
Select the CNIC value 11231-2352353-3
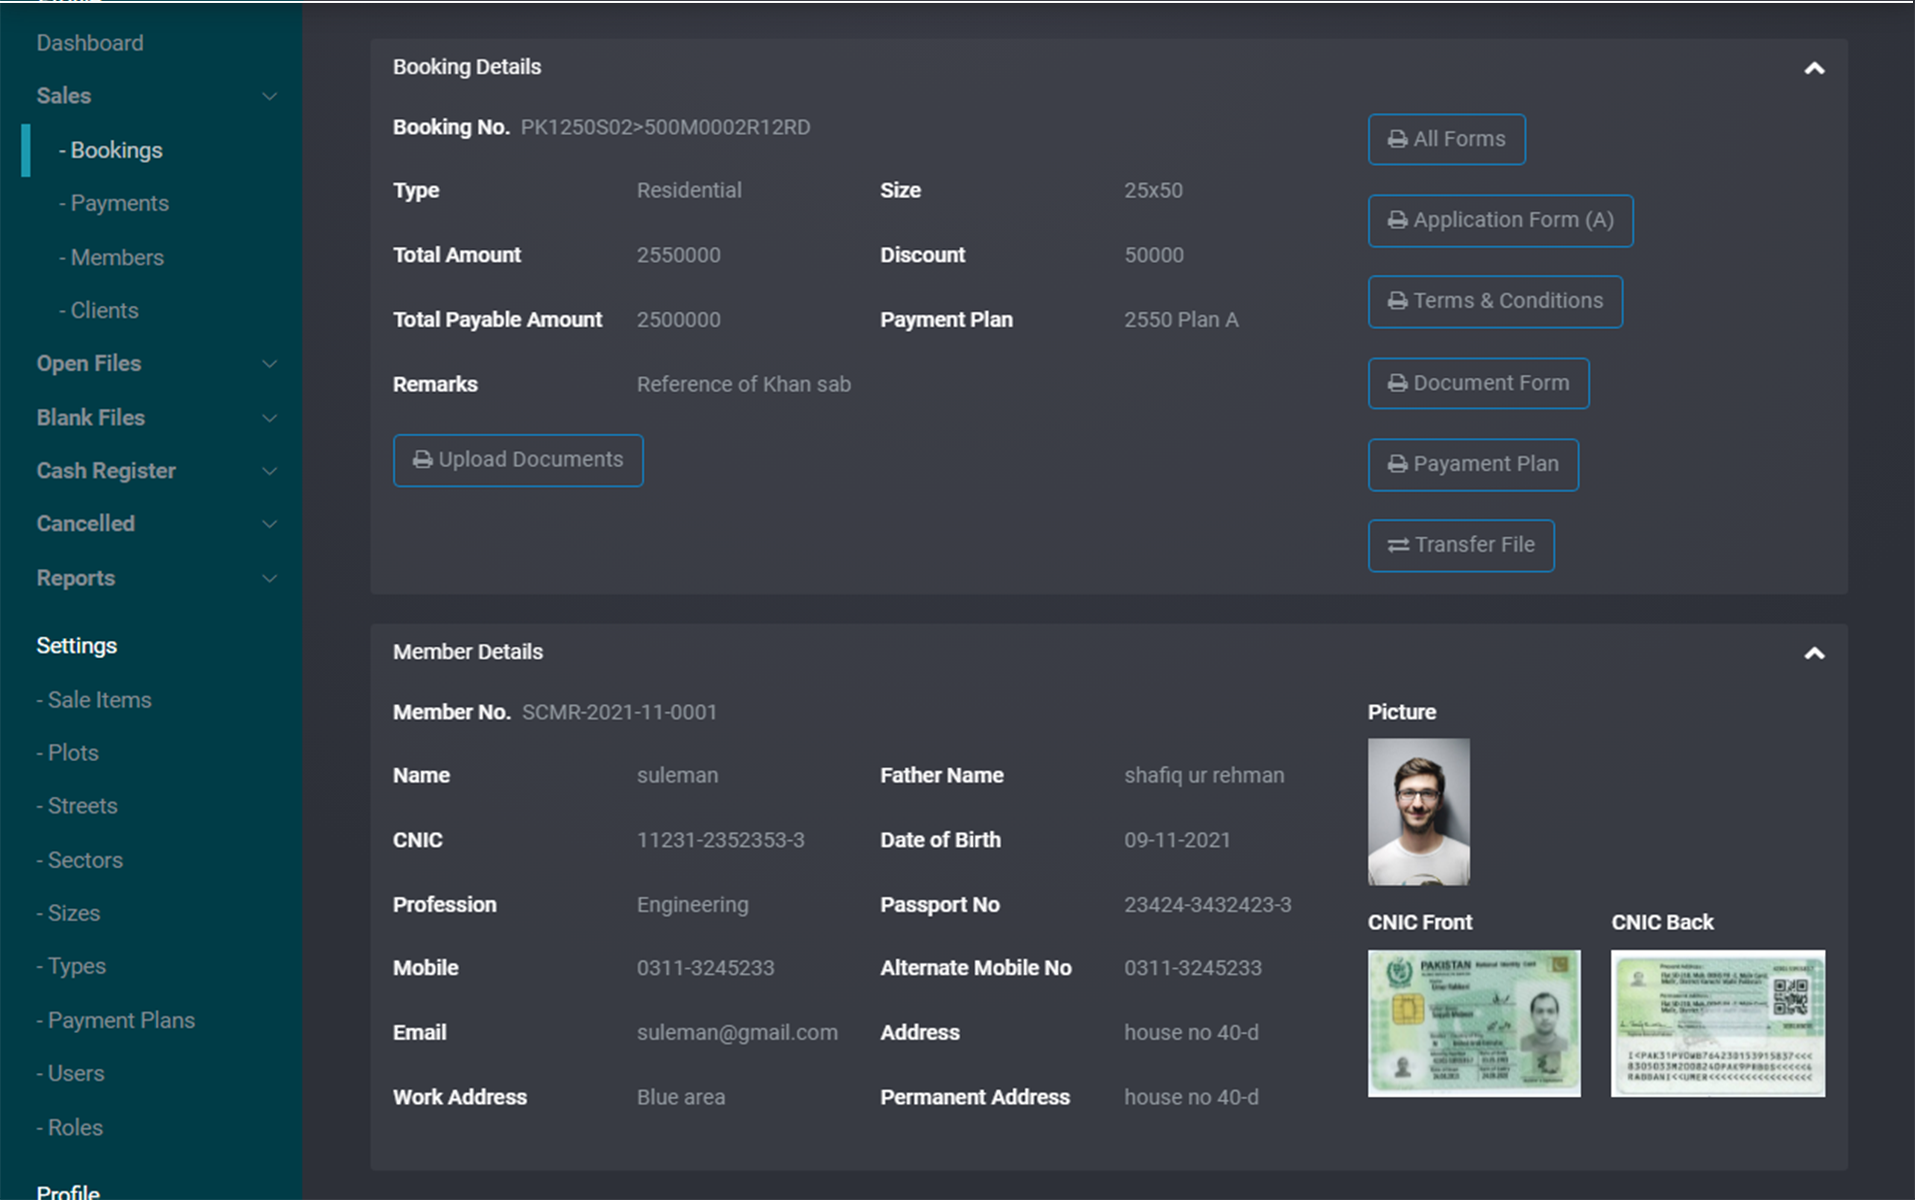[720, 840]
